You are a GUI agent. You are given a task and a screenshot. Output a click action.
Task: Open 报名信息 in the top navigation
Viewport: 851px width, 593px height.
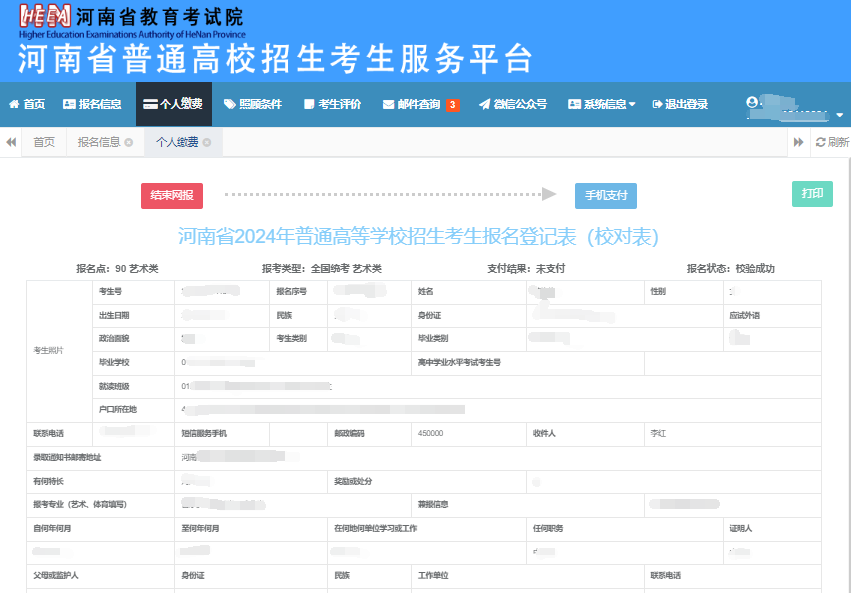point(92,104)
